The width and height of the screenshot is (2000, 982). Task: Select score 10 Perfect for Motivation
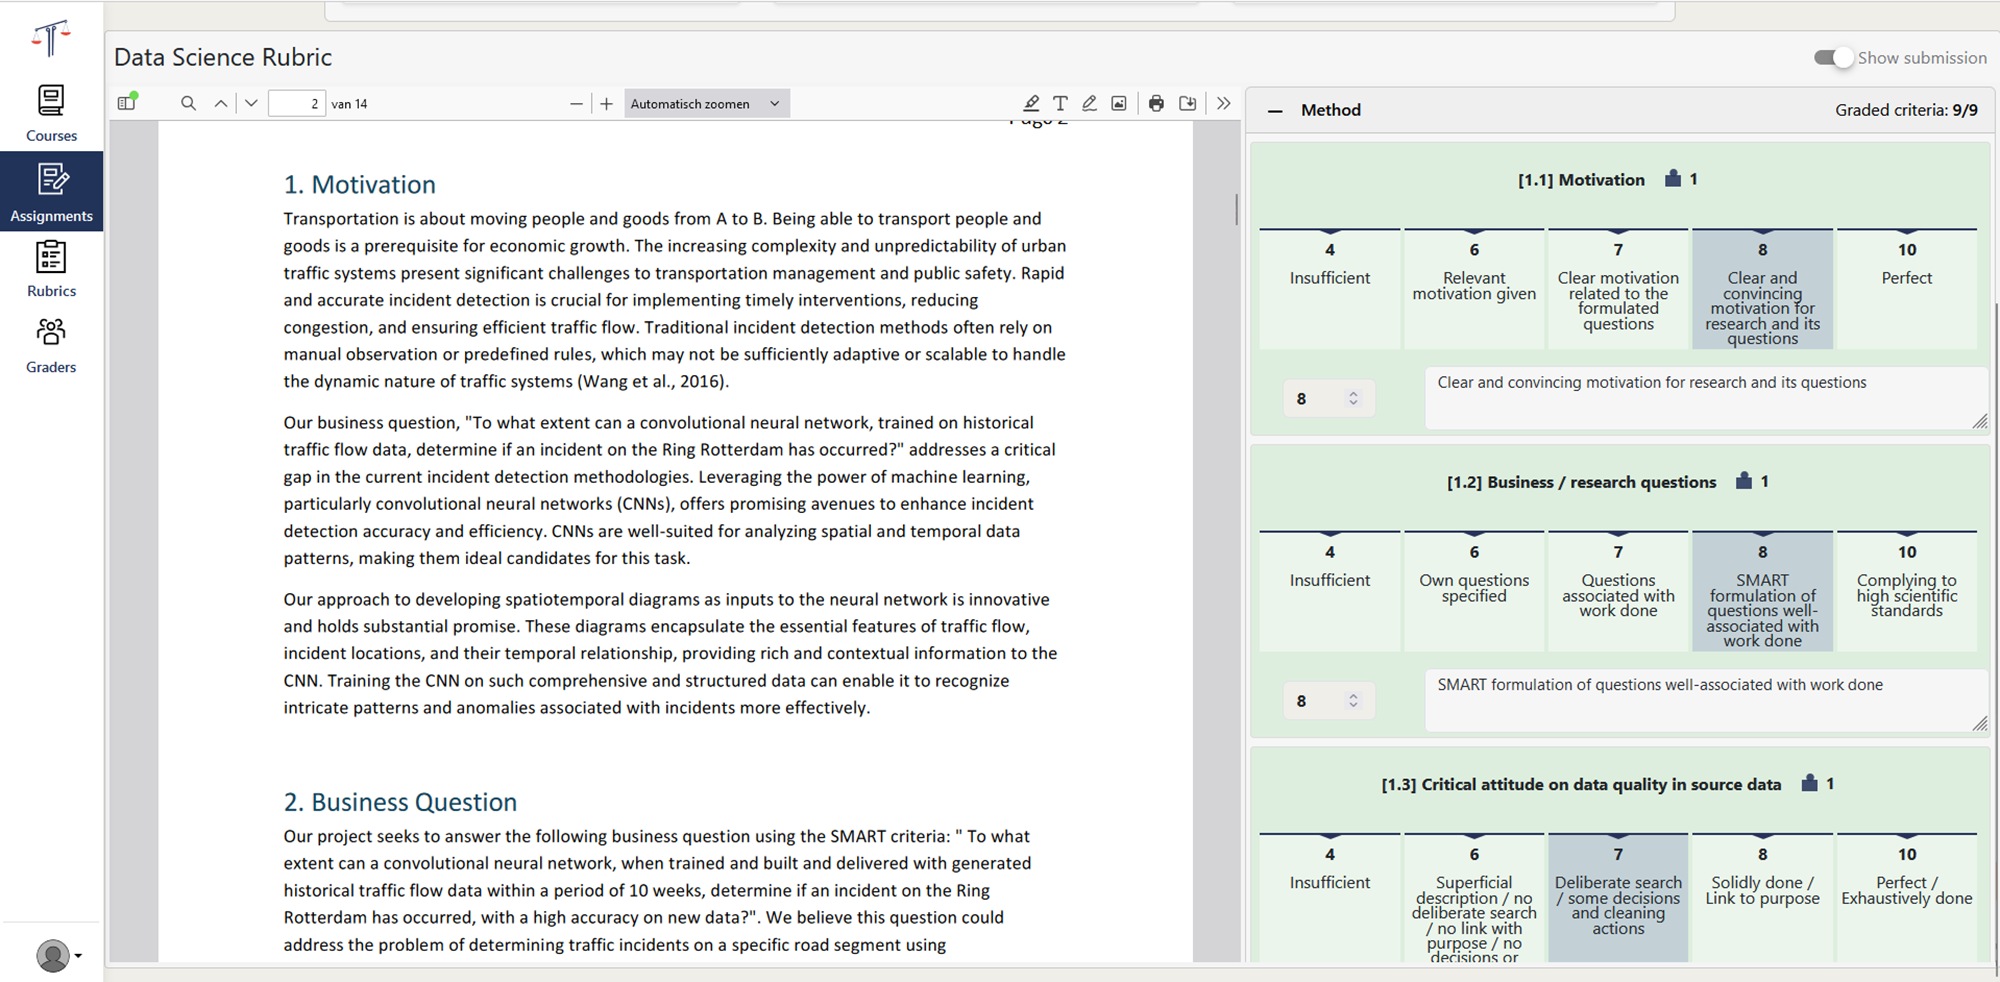coord(1907,289)
